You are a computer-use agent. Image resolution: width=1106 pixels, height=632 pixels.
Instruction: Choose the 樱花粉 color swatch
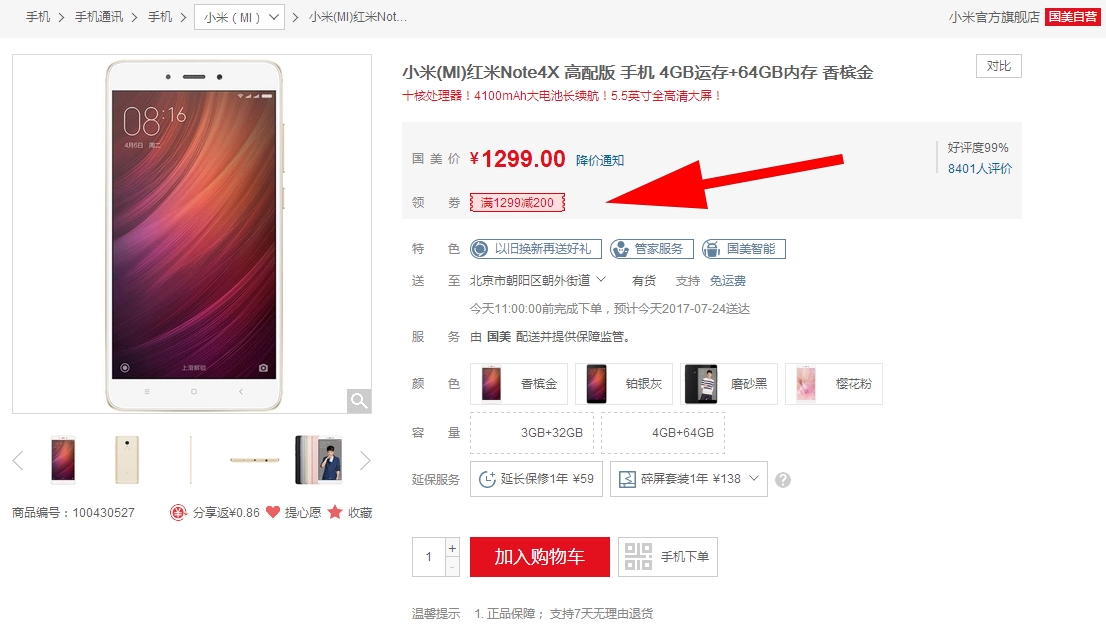coord(834,384)
